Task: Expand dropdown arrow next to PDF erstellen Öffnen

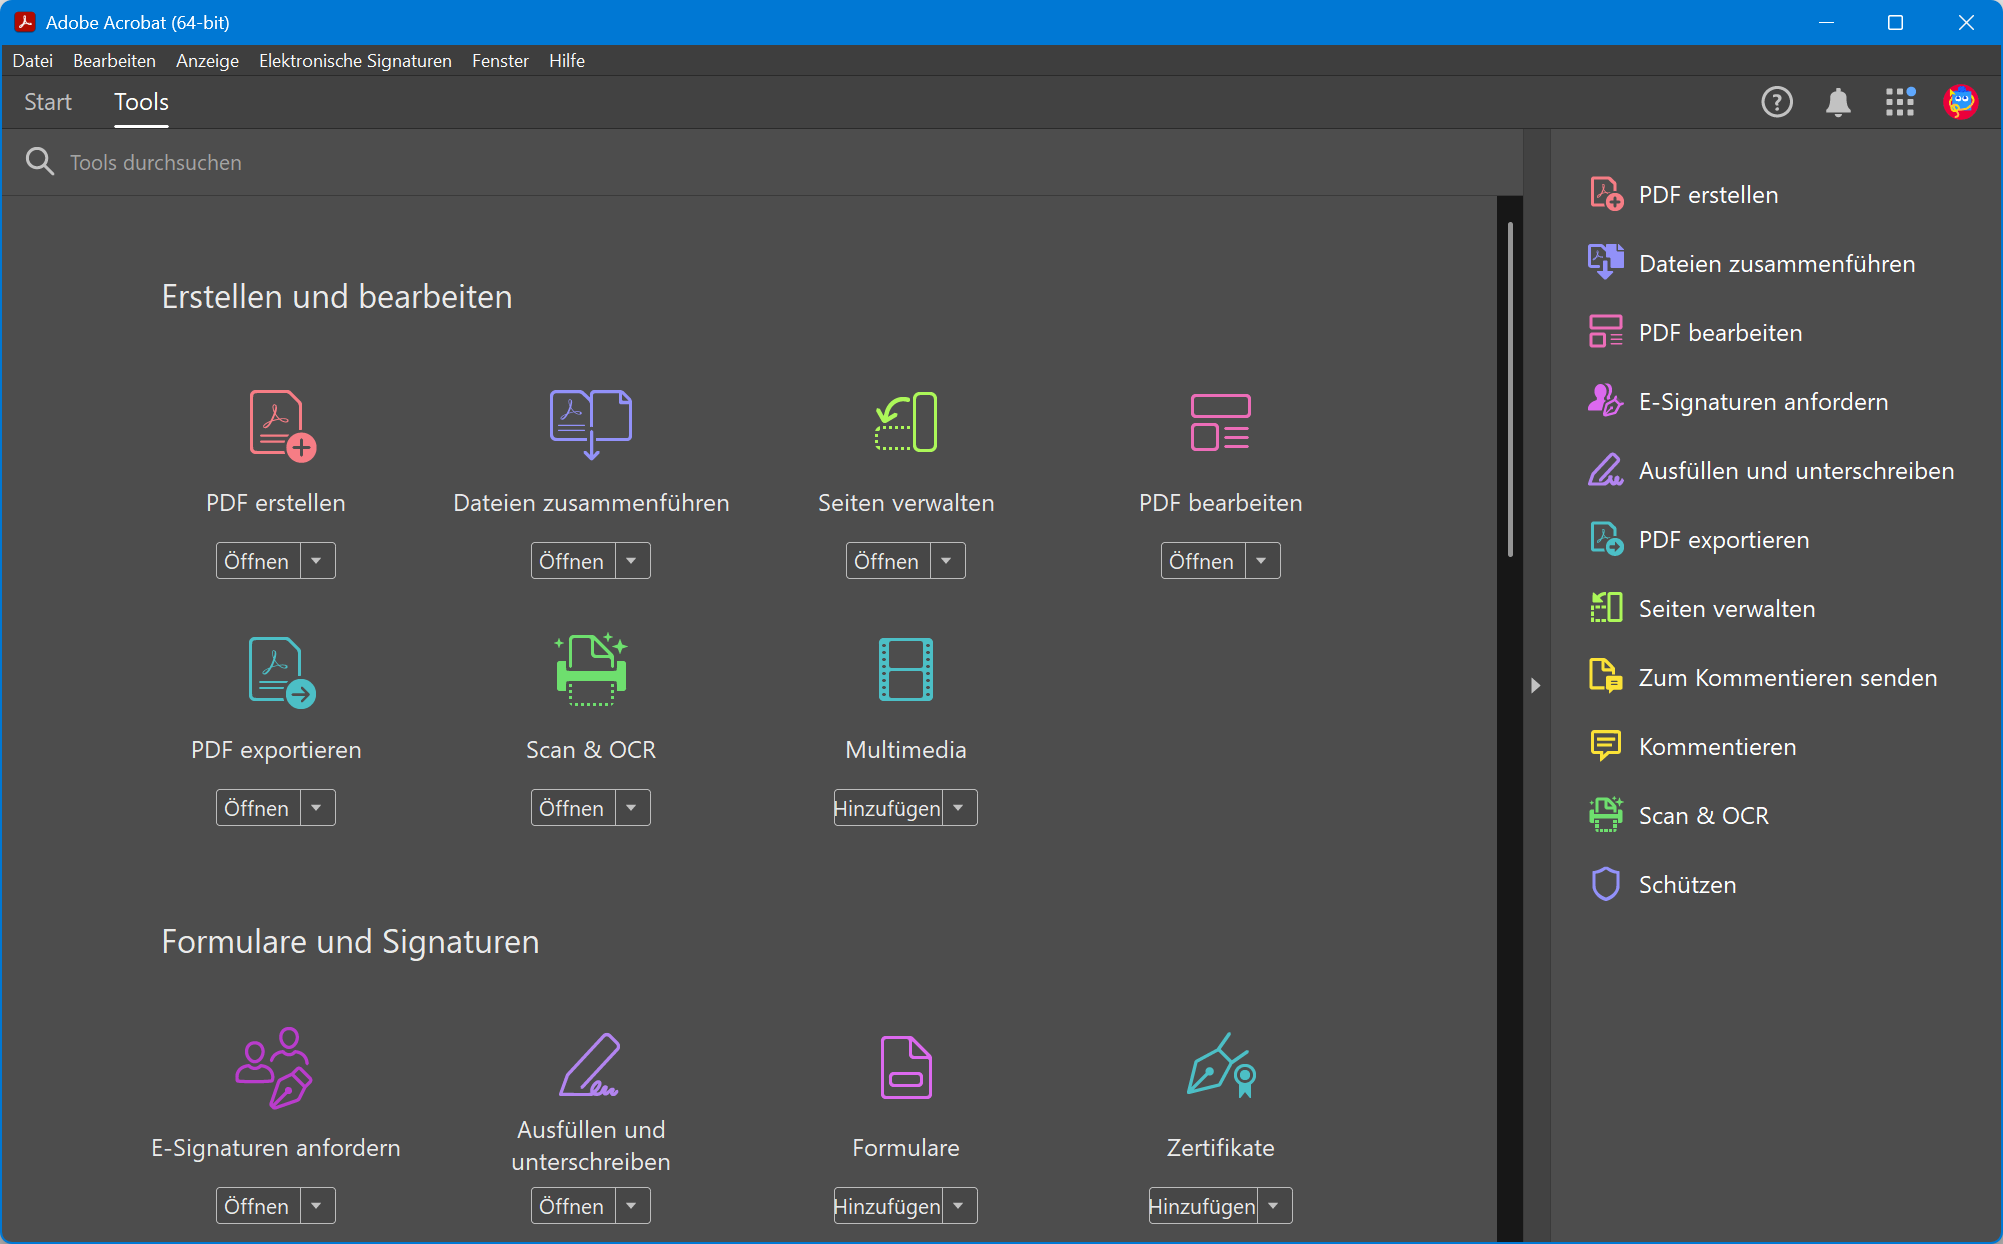Action: (317, 561)
